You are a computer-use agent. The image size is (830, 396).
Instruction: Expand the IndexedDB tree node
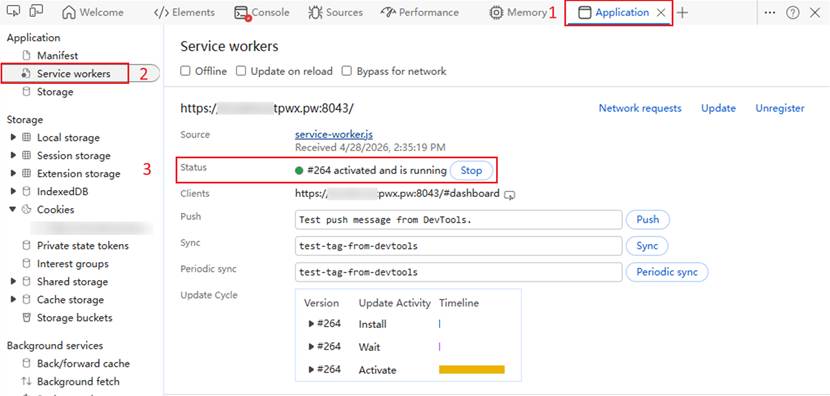click(x=13, y=192)
